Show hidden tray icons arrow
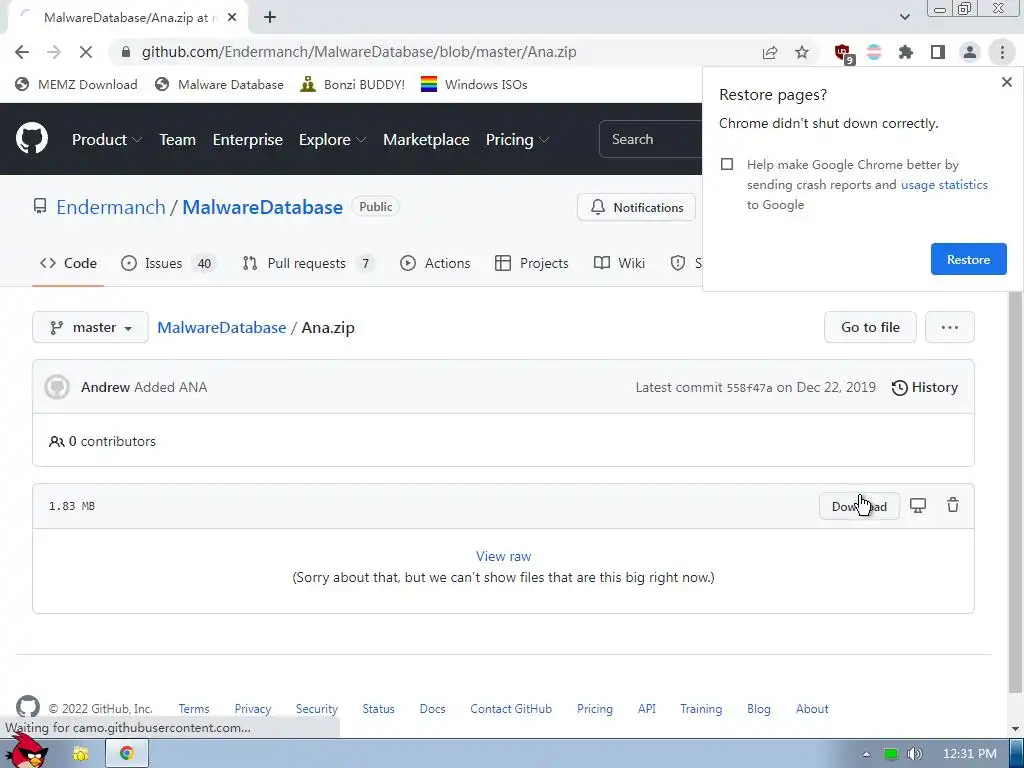This screenshot has height=768, width=1024. [x=866, y=754]
